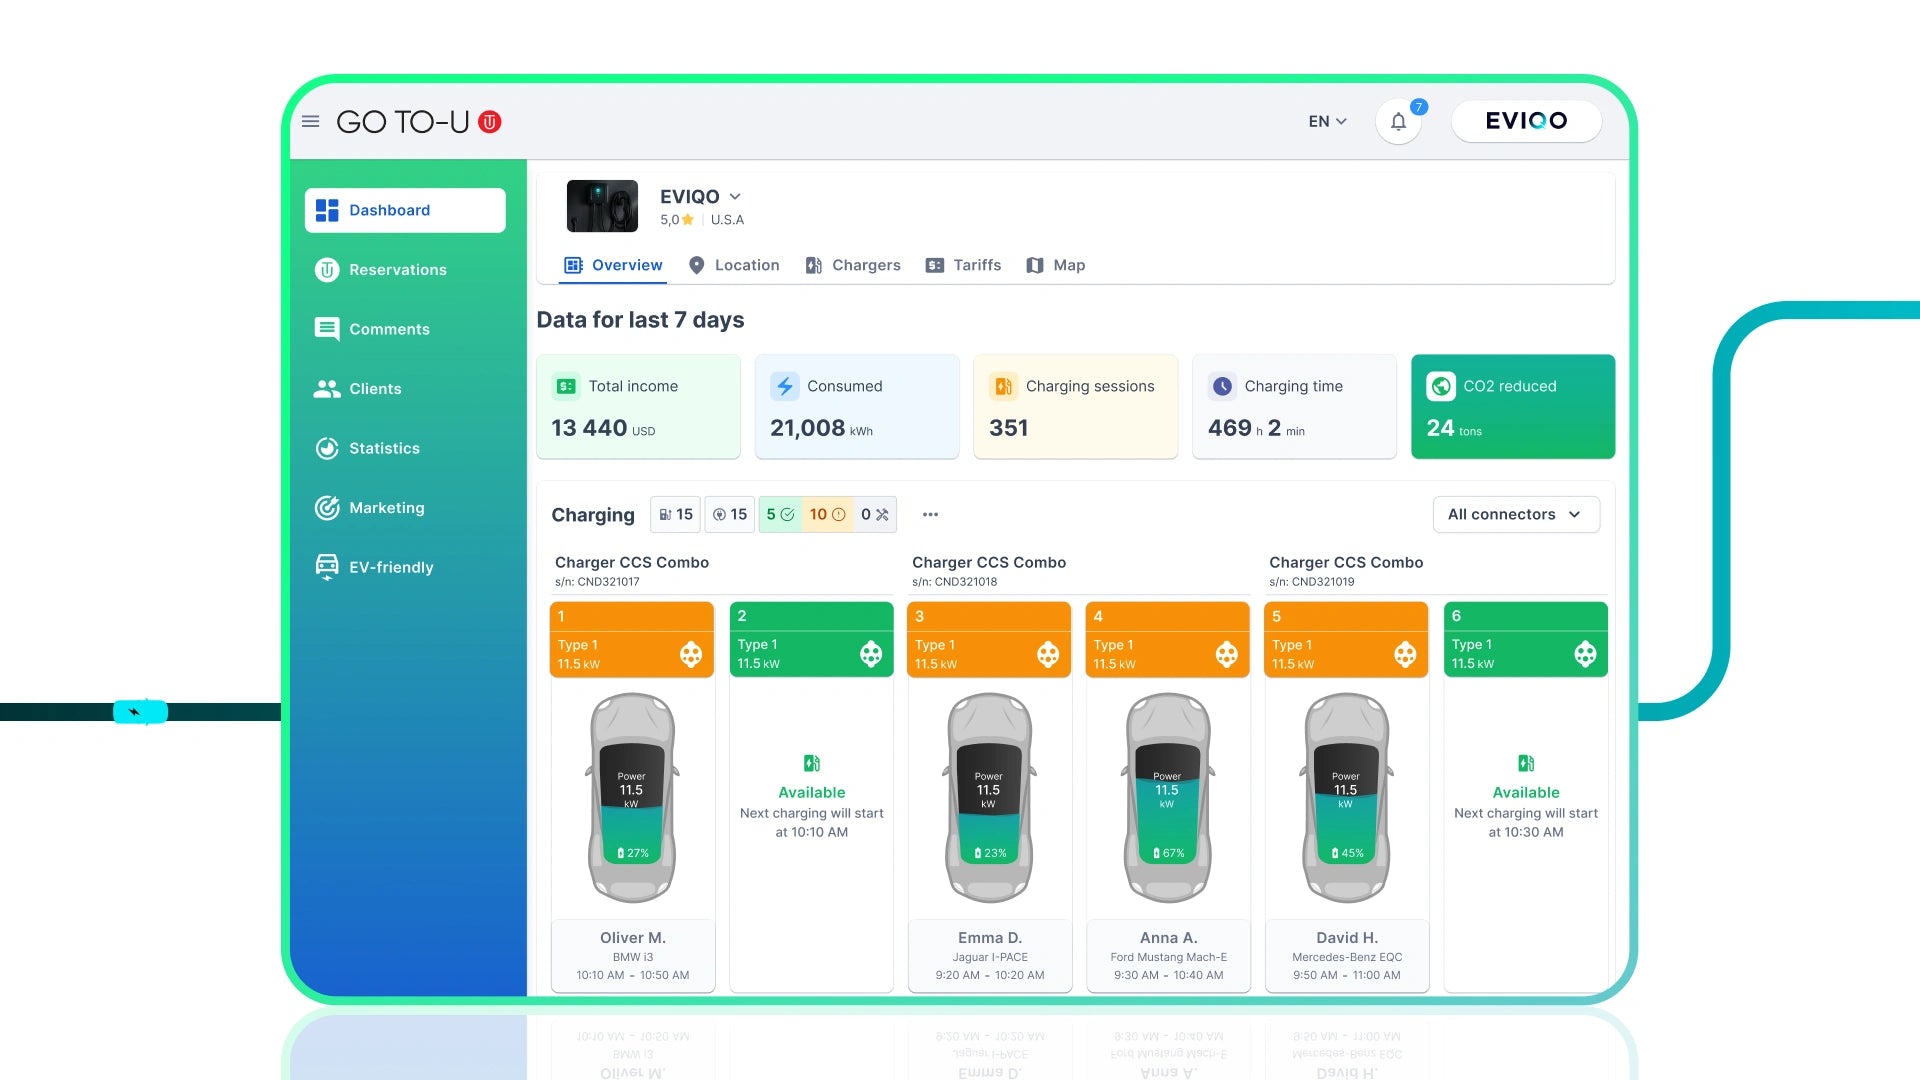Click the Total income money icon
1920x1080 pixels.
pos(566,386)
